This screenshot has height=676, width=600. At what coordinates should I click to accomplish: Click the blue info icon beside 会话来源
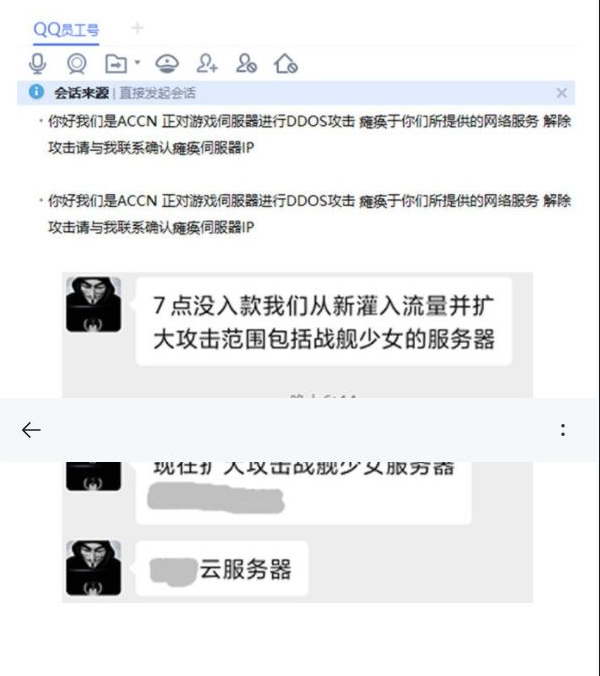click(x=36, y=92)
